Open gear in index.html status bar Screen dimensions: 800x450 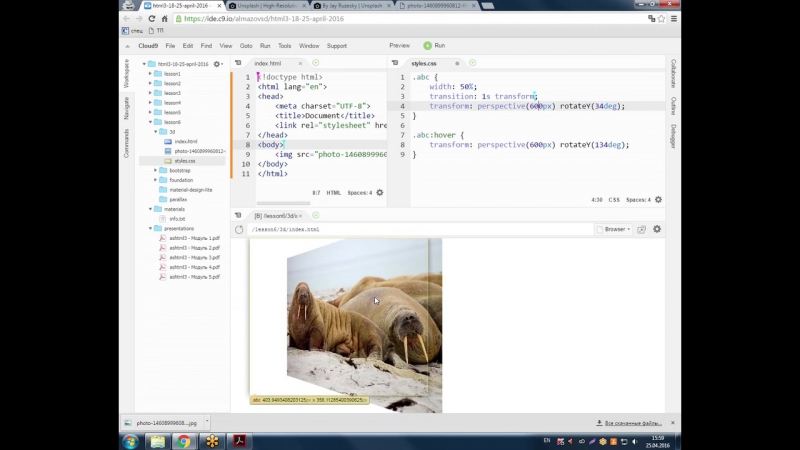point(379,192)
